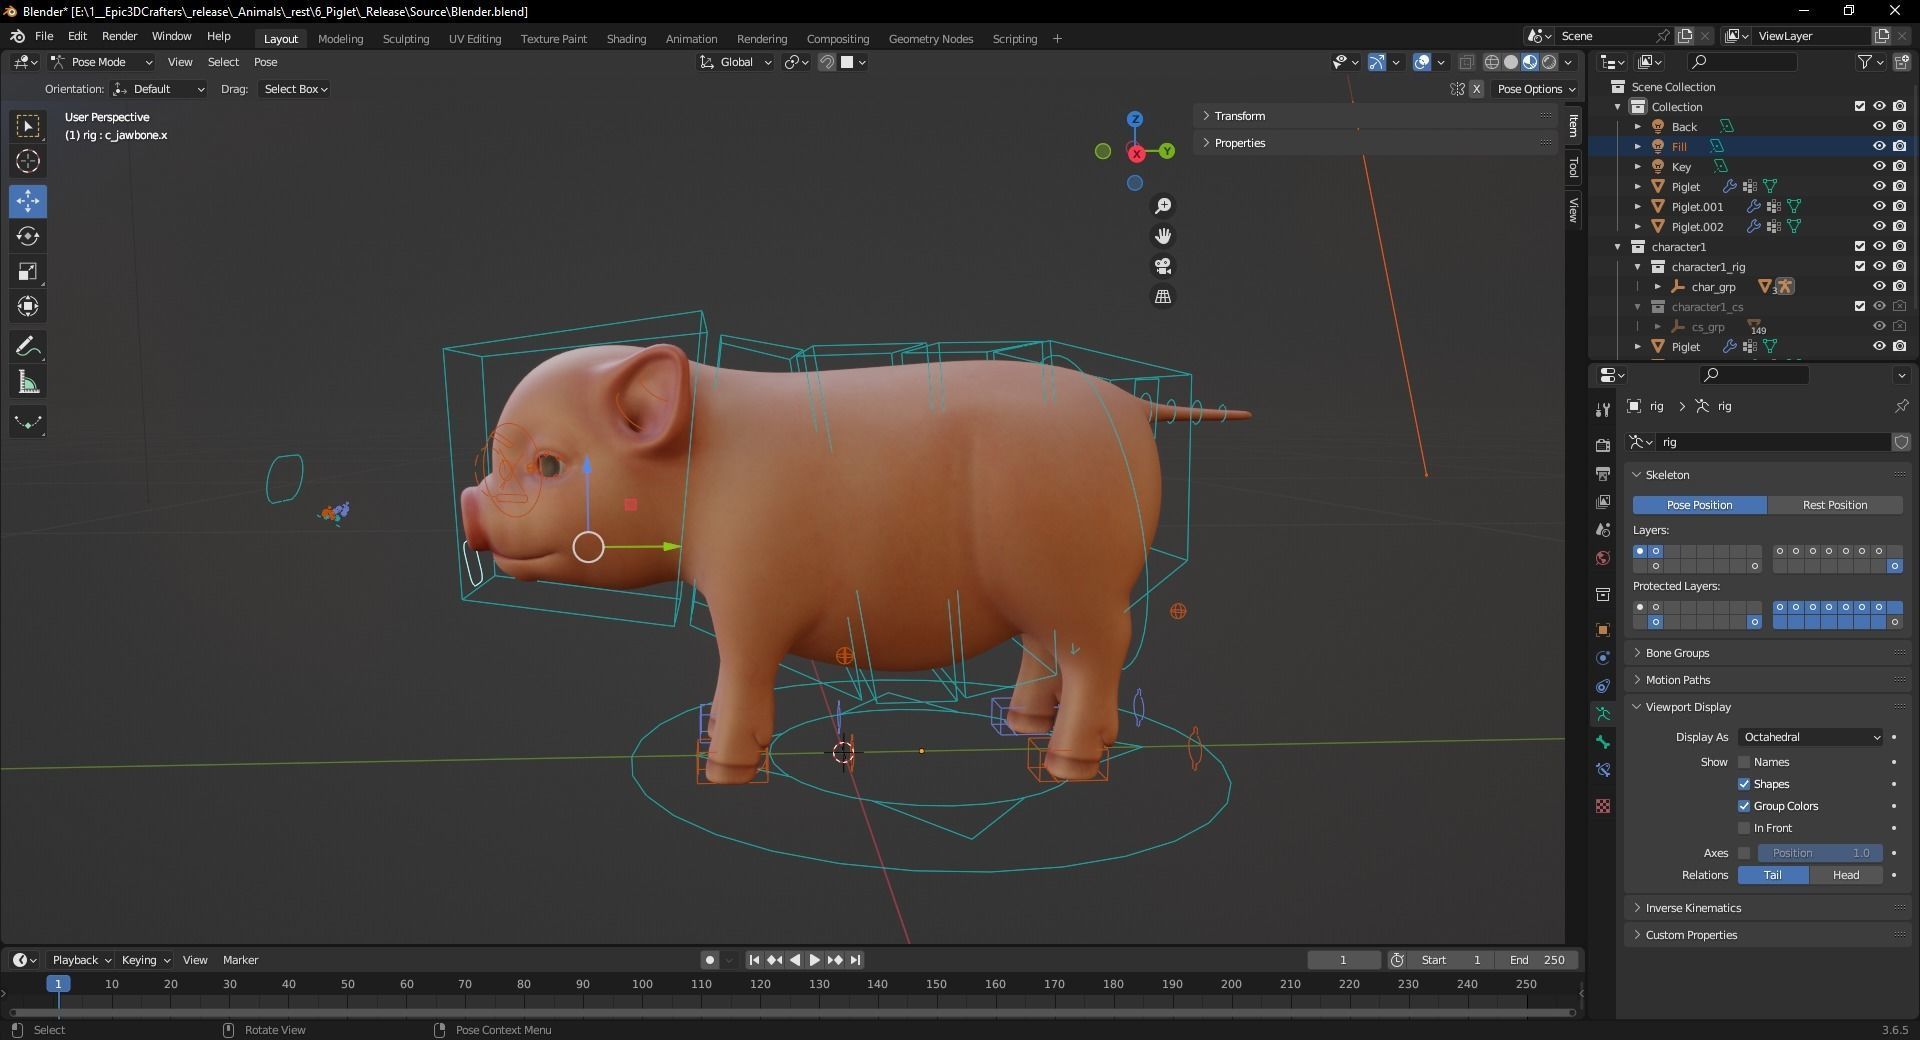
Task: Hide Piglet.001 object via eye icon
Action: coord(1879,206)
